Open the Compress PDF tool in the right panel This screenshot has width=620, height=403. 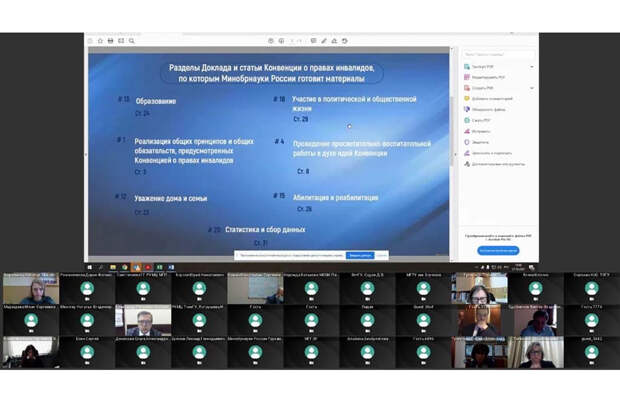tap(477, 120)
